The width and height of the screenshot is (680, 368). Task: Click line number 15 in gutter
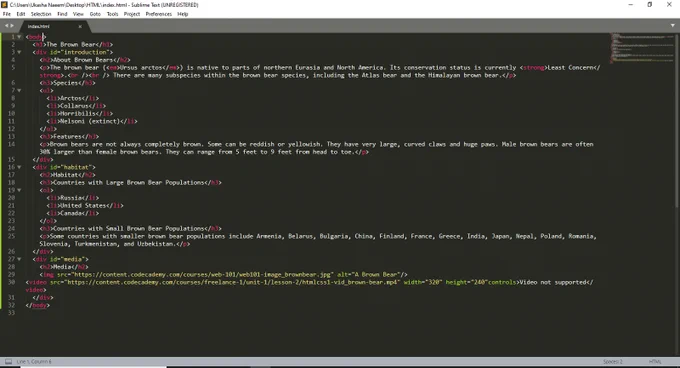pos(11,160)
